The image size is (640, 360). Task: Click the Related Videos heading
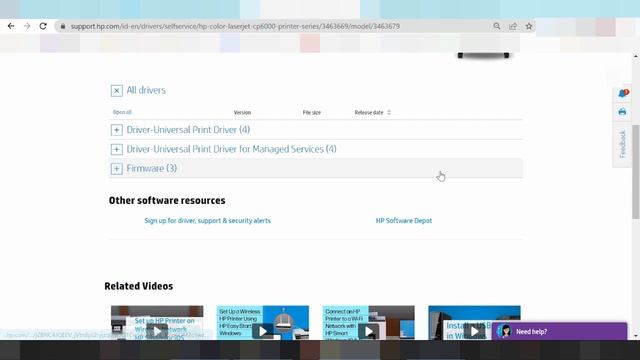pos(139,286)
